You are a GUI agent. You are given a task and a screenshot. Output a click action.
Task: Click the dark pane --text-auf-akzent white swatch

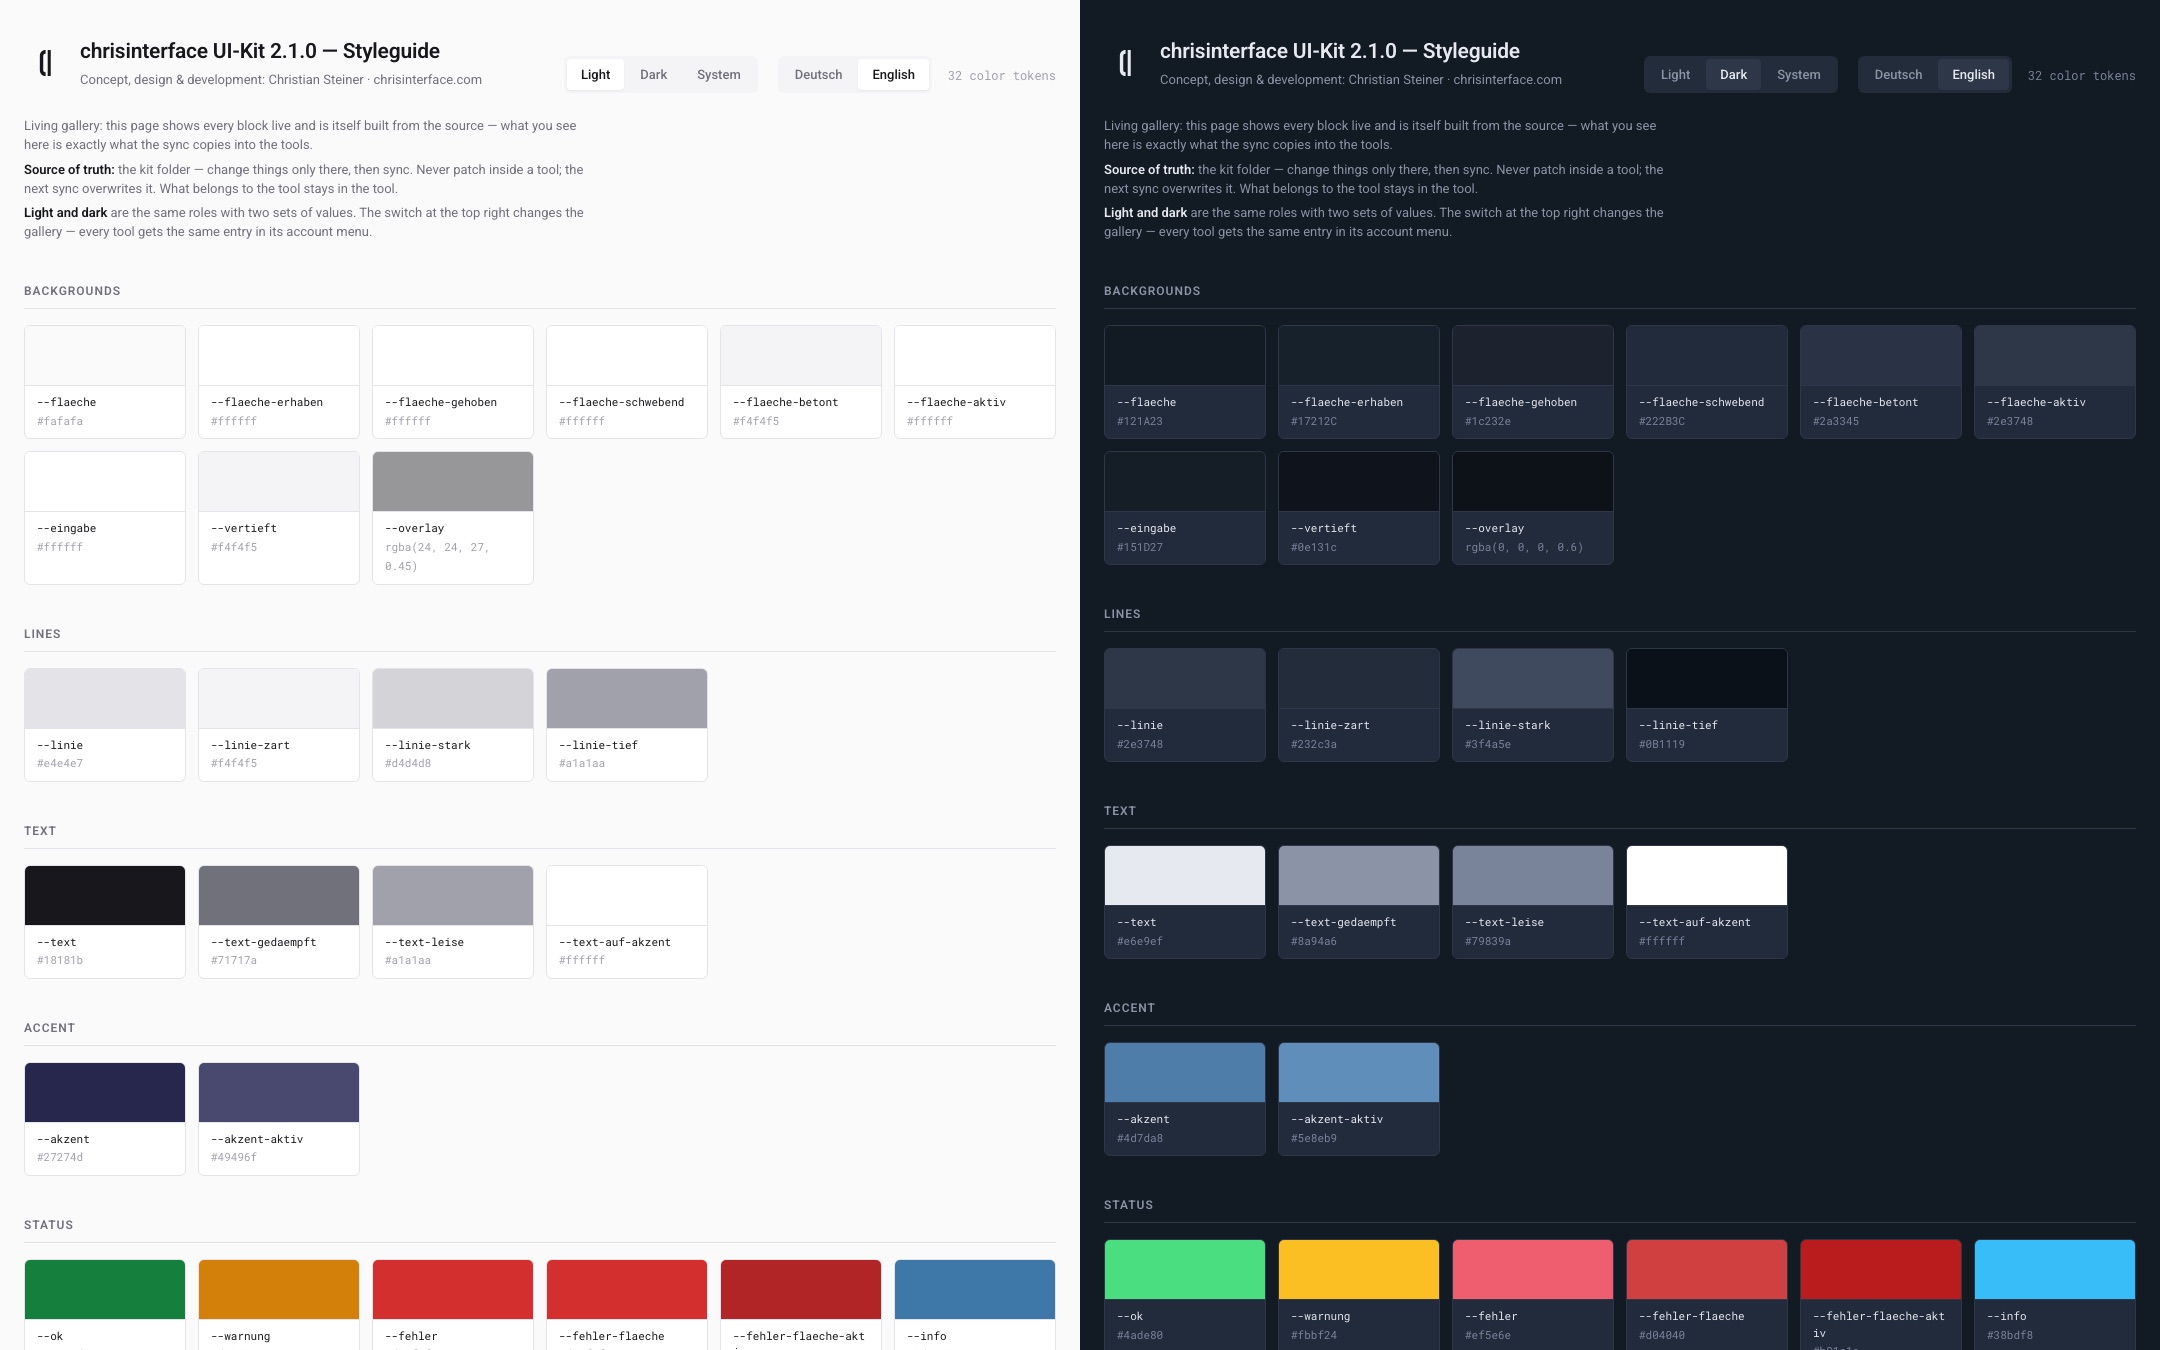click(1707, 876)
